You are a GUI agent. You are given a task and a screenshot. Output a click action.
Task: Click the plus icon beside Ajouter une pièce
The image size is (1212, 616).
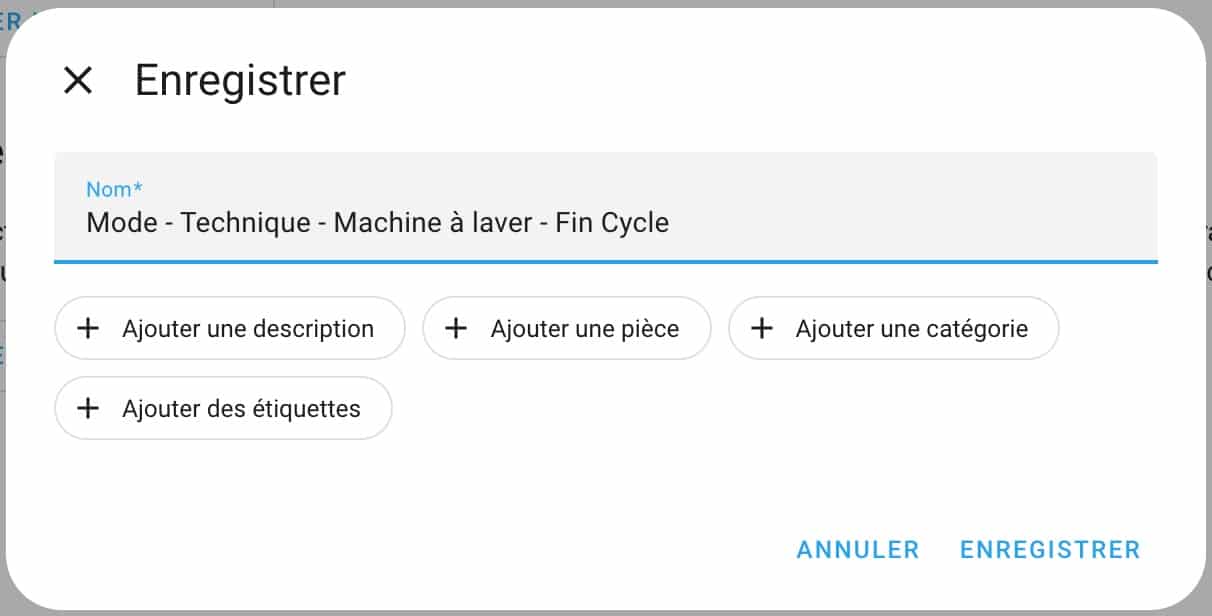[x=456, y=328]
